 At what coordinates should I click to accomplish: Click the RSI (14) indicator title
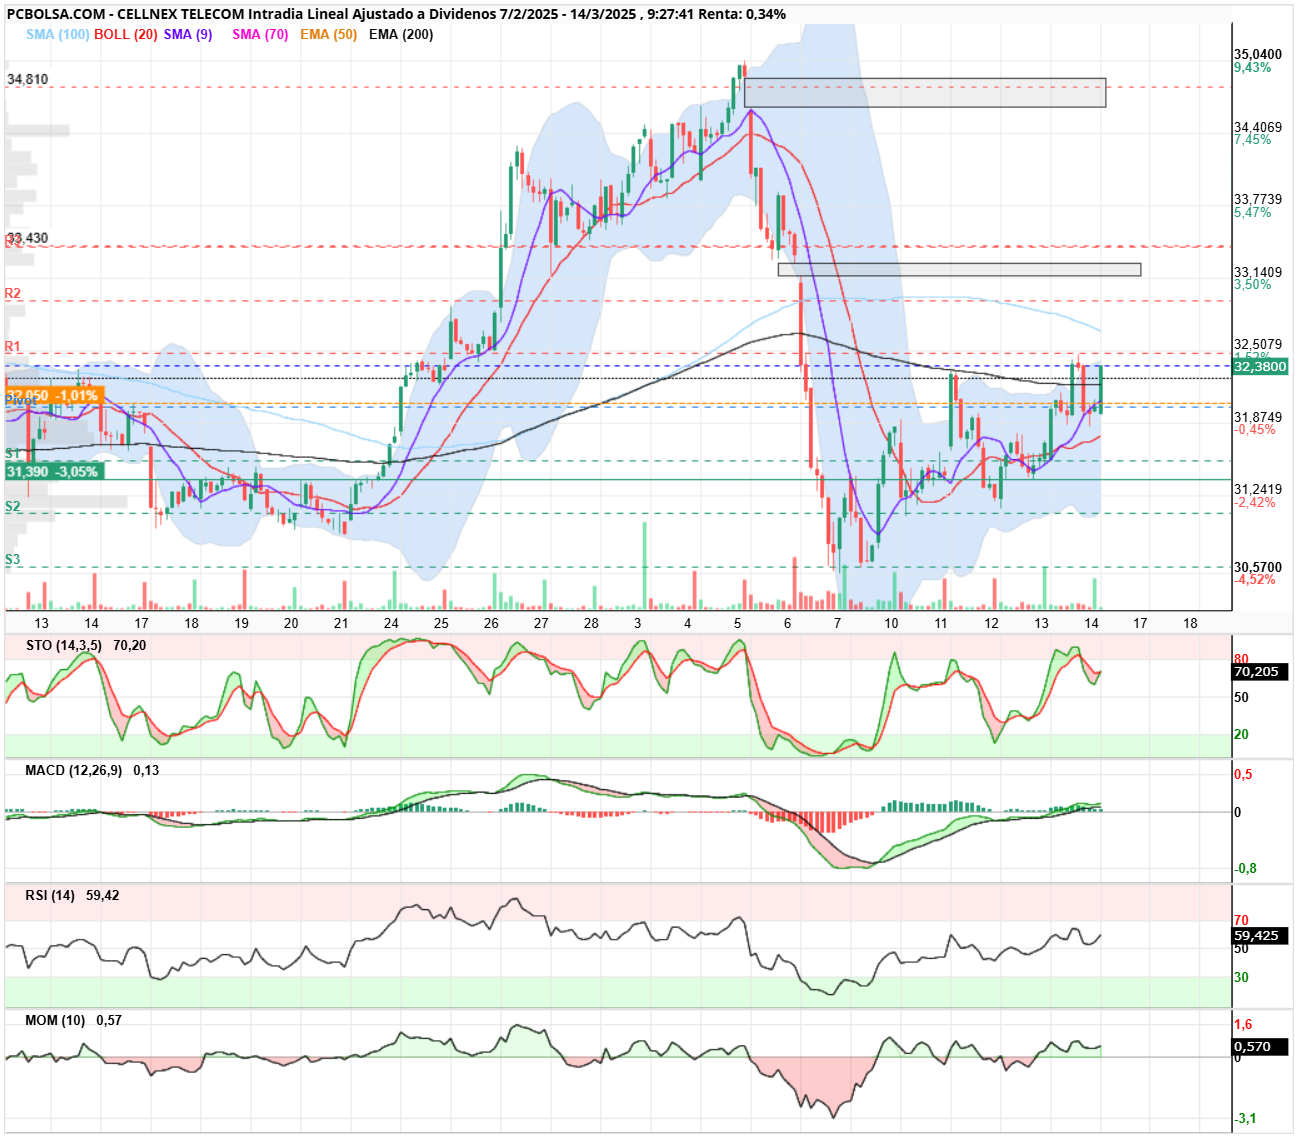coord(50,896)
